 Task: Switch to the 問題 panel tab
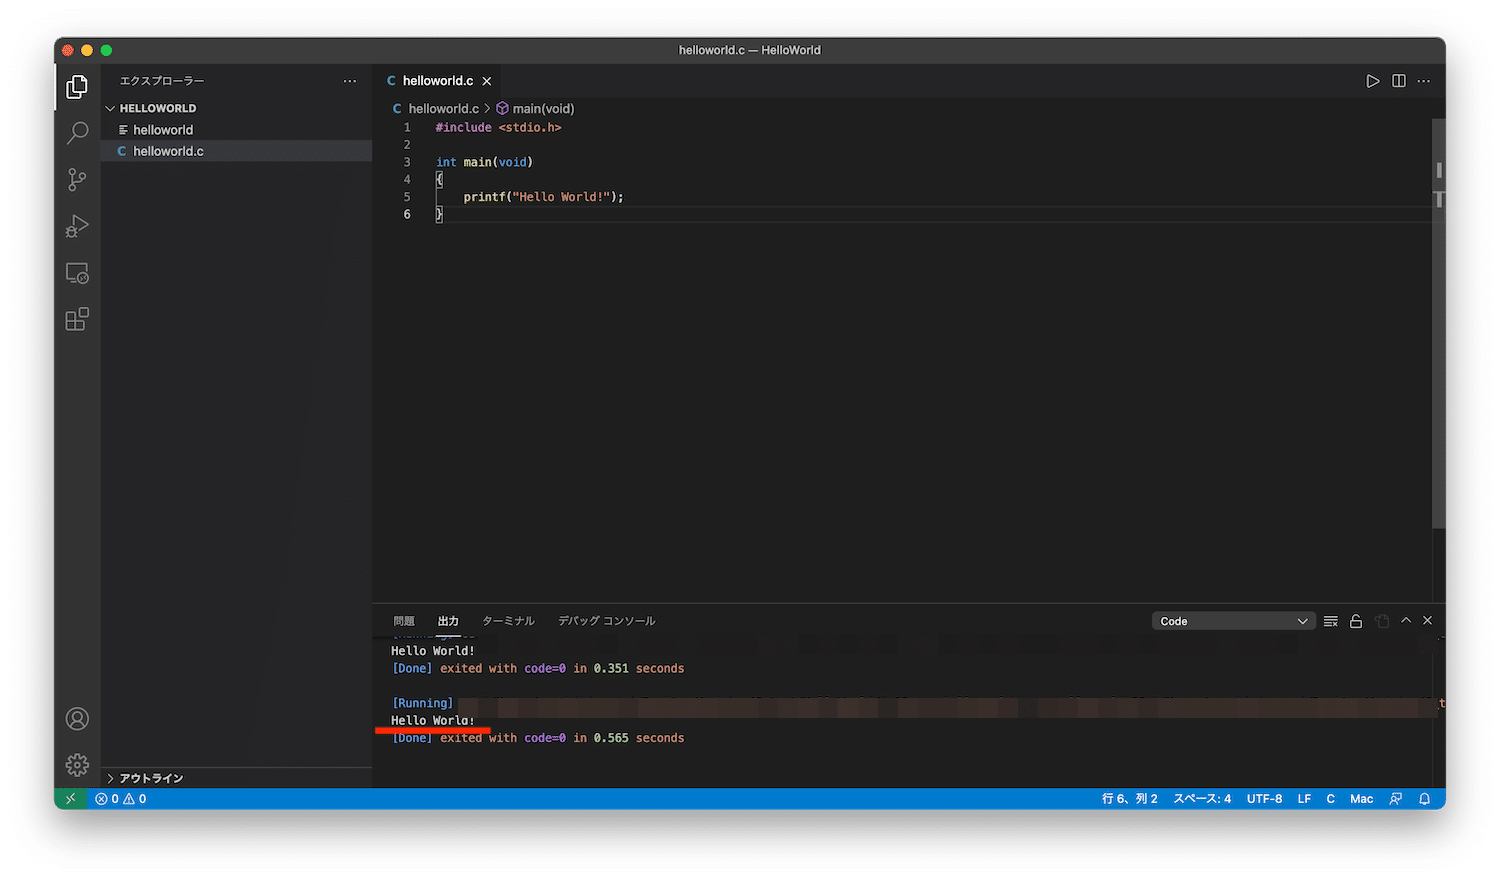tap(404, 621)
